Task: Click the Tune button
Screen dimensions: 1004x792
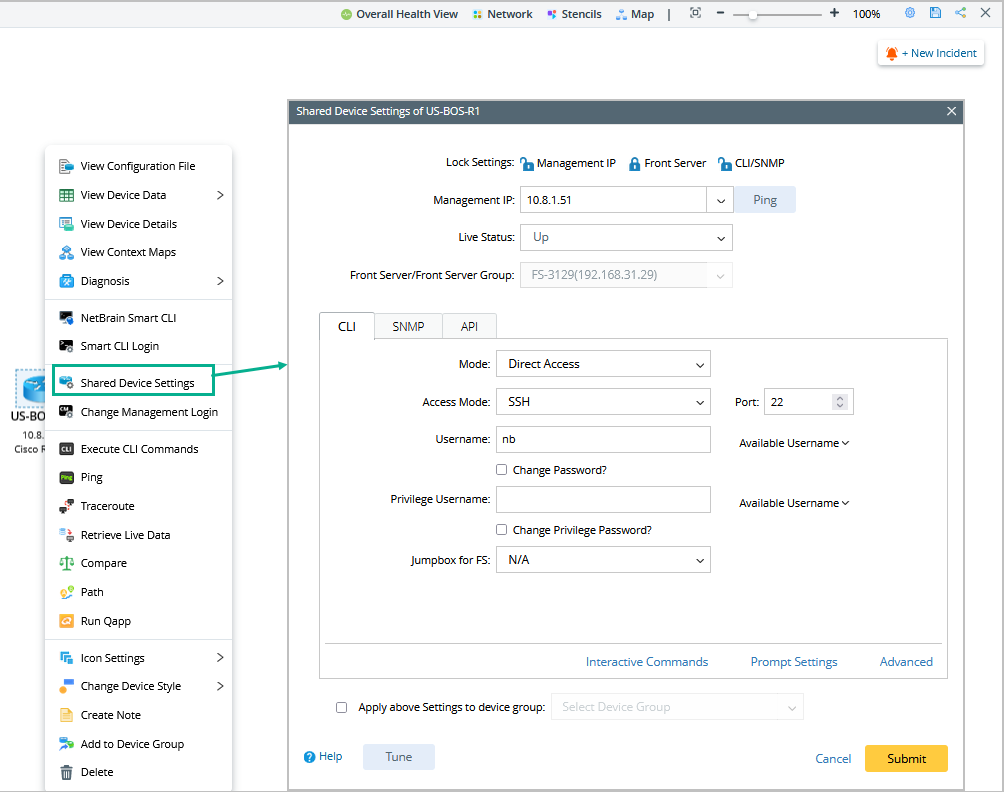Action: 398,757
